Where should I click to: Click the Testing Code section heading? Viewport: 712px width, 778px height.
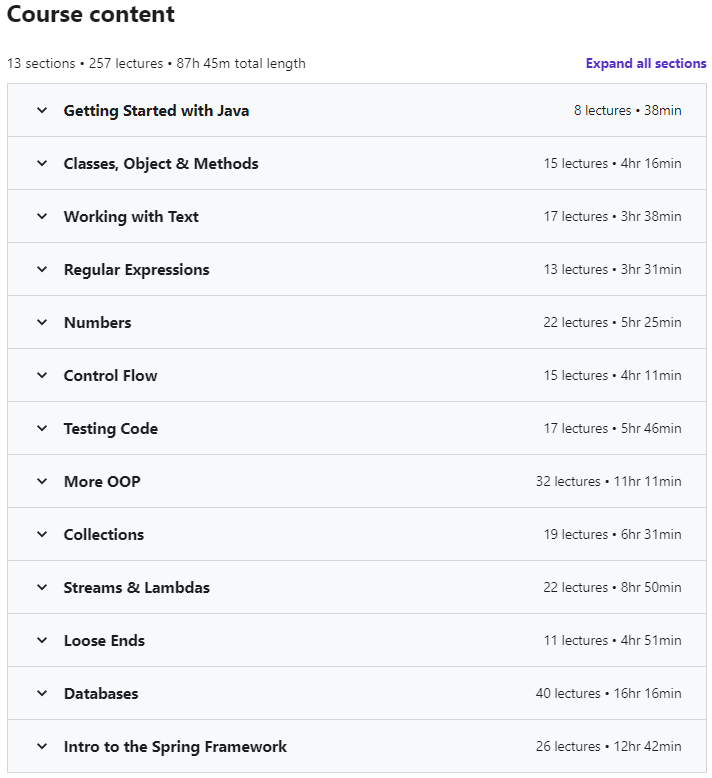pos(110,429)
